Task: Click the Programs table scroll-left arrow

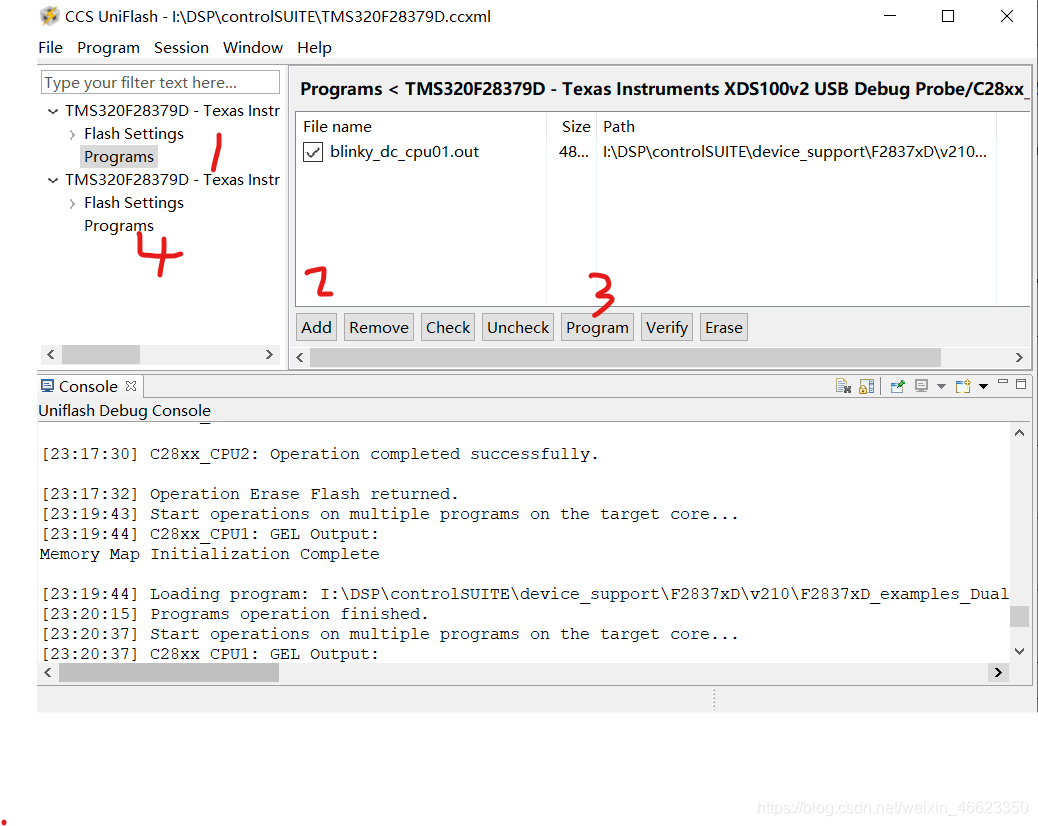Action: 300,357
